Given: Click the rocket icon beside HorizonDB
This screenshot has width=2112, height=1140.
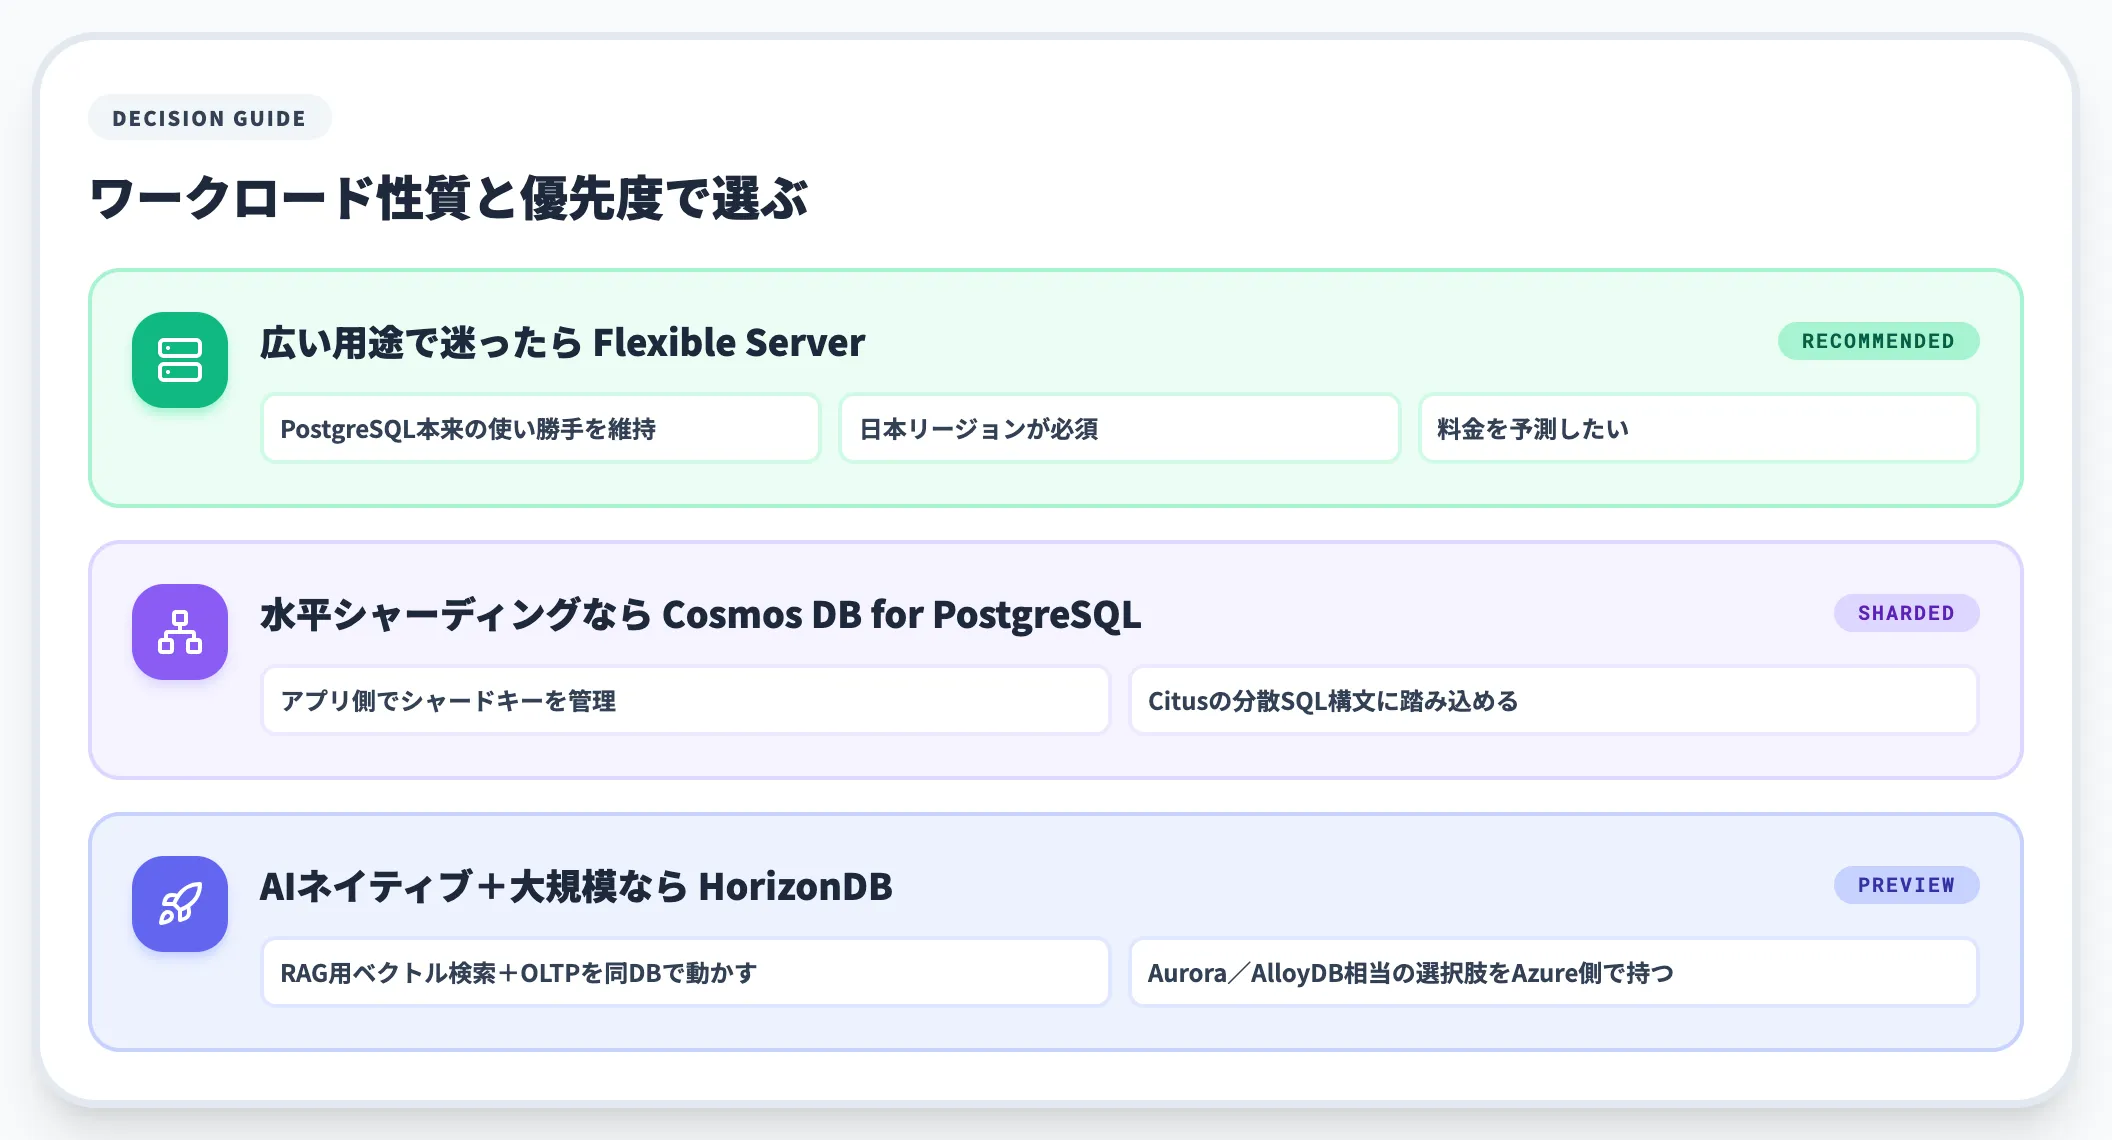Looking at the screenshot, I should (180, 904).
